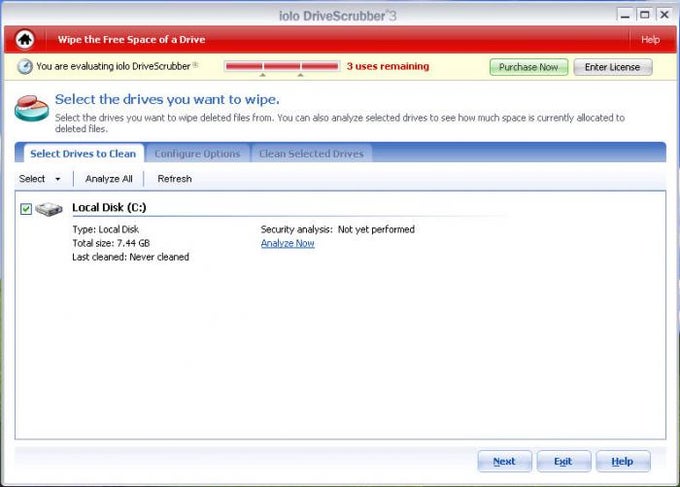Click 'Total size: 7.44 GB' text
Image resolution: width=680 pixels, height=487 pixels.
111,243
